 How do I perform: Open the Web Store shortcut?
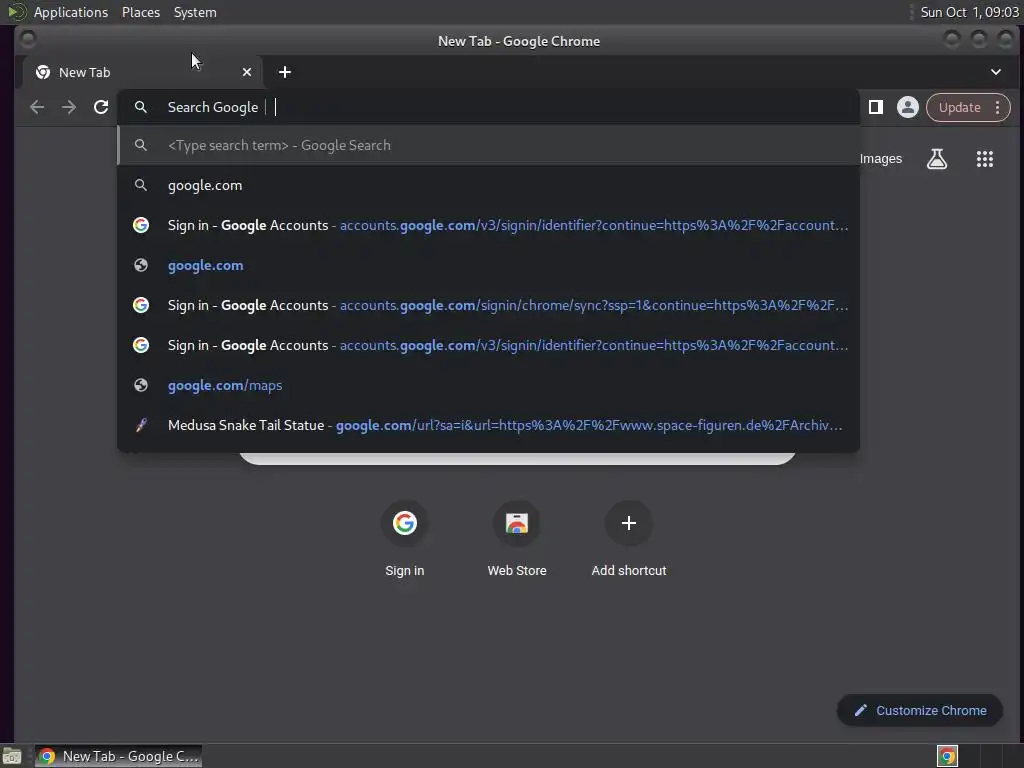pos(517,539)
